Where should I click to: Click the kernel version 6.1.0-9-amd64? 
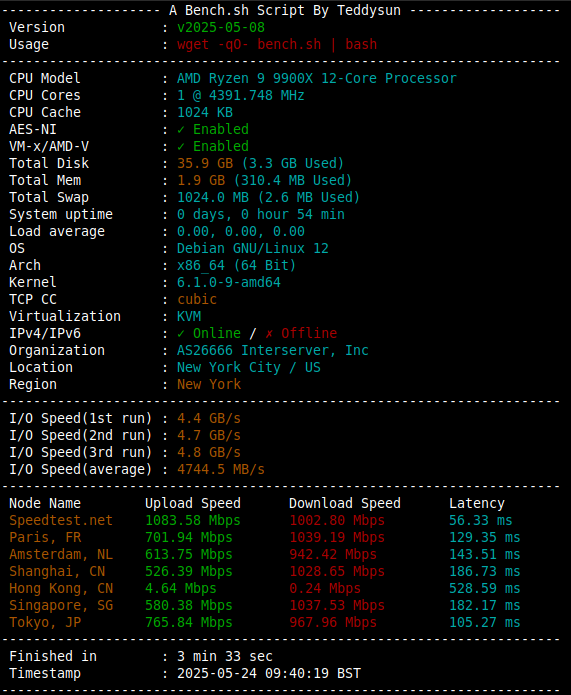[x=229, y=282]
